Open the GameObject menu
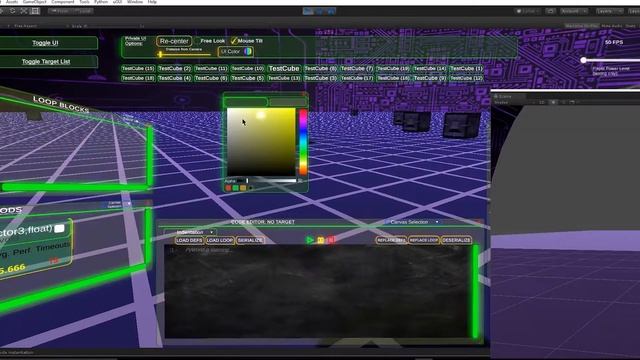The image size is (640, 360). pos(35,2)
